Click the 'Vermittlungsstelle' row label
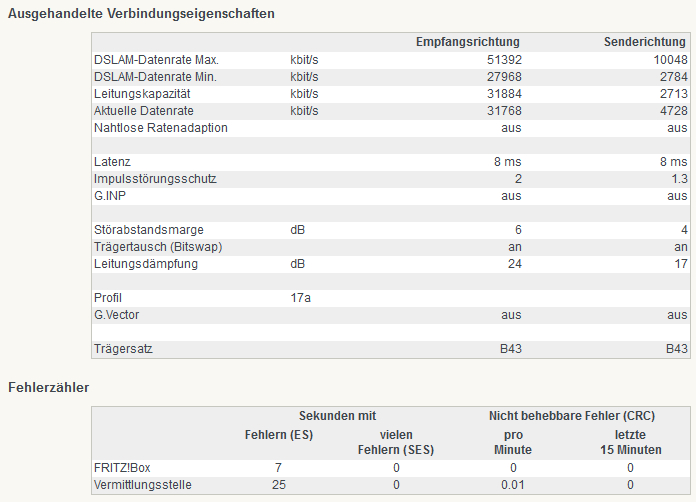Viewport: 696px width, 502px height. (x=142, y=485)
